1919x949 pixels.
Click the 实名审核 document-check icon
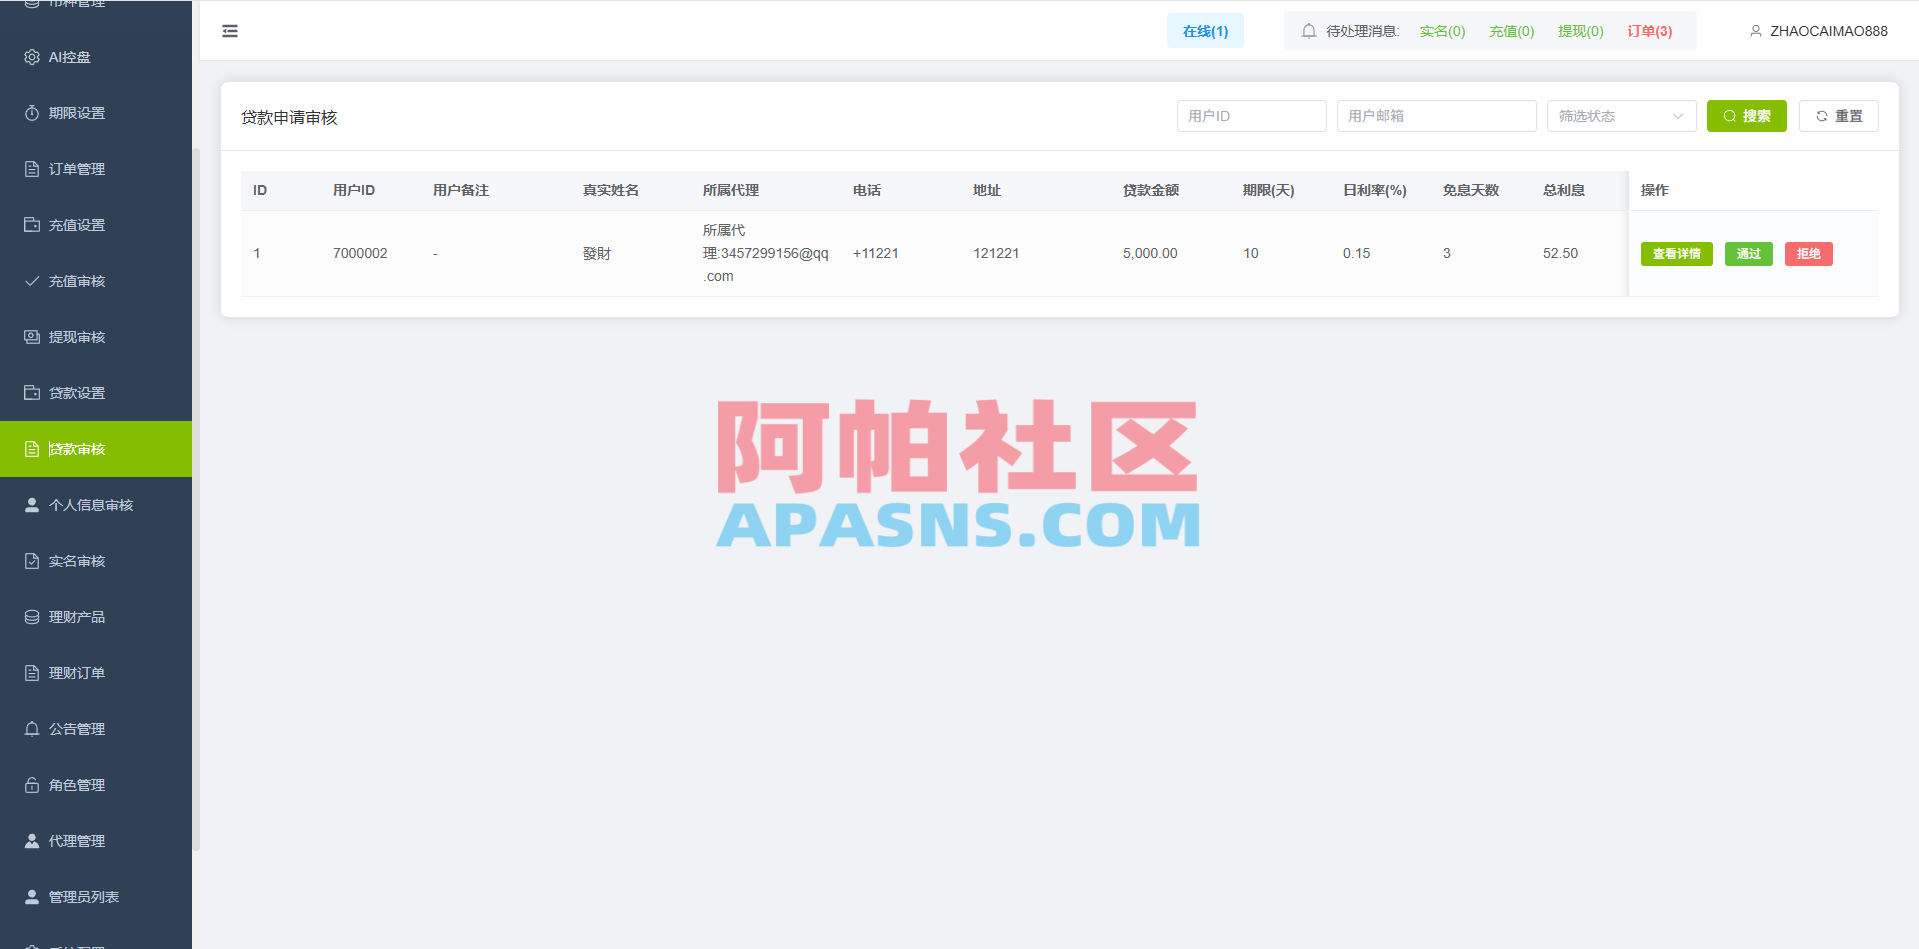pos(32,561)
